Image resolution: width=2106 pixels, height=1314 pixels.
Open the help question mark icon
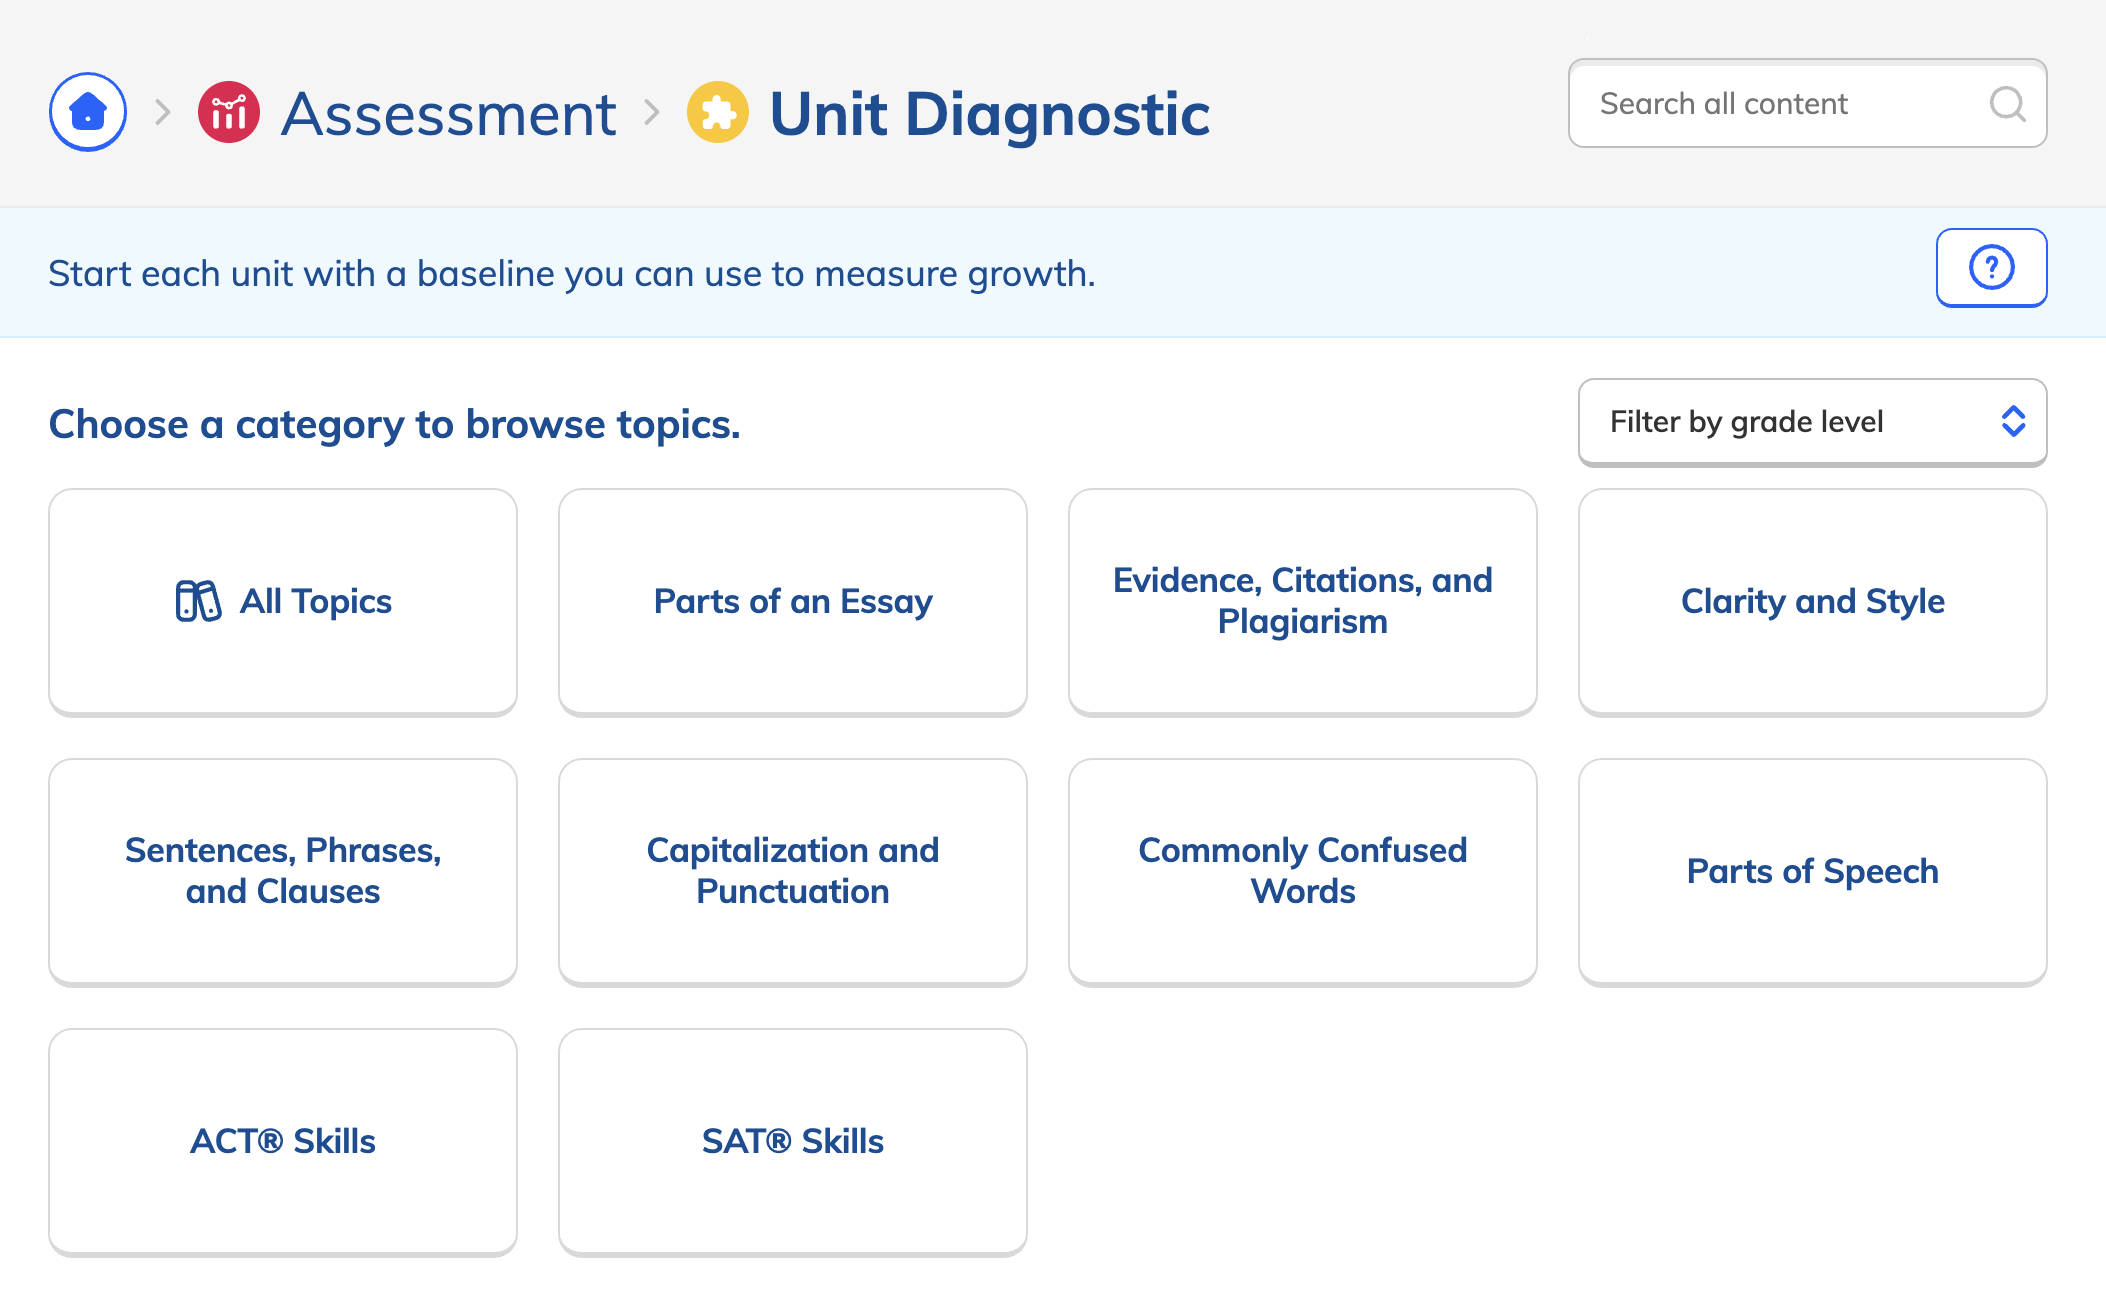click(x=1991, y=267)
